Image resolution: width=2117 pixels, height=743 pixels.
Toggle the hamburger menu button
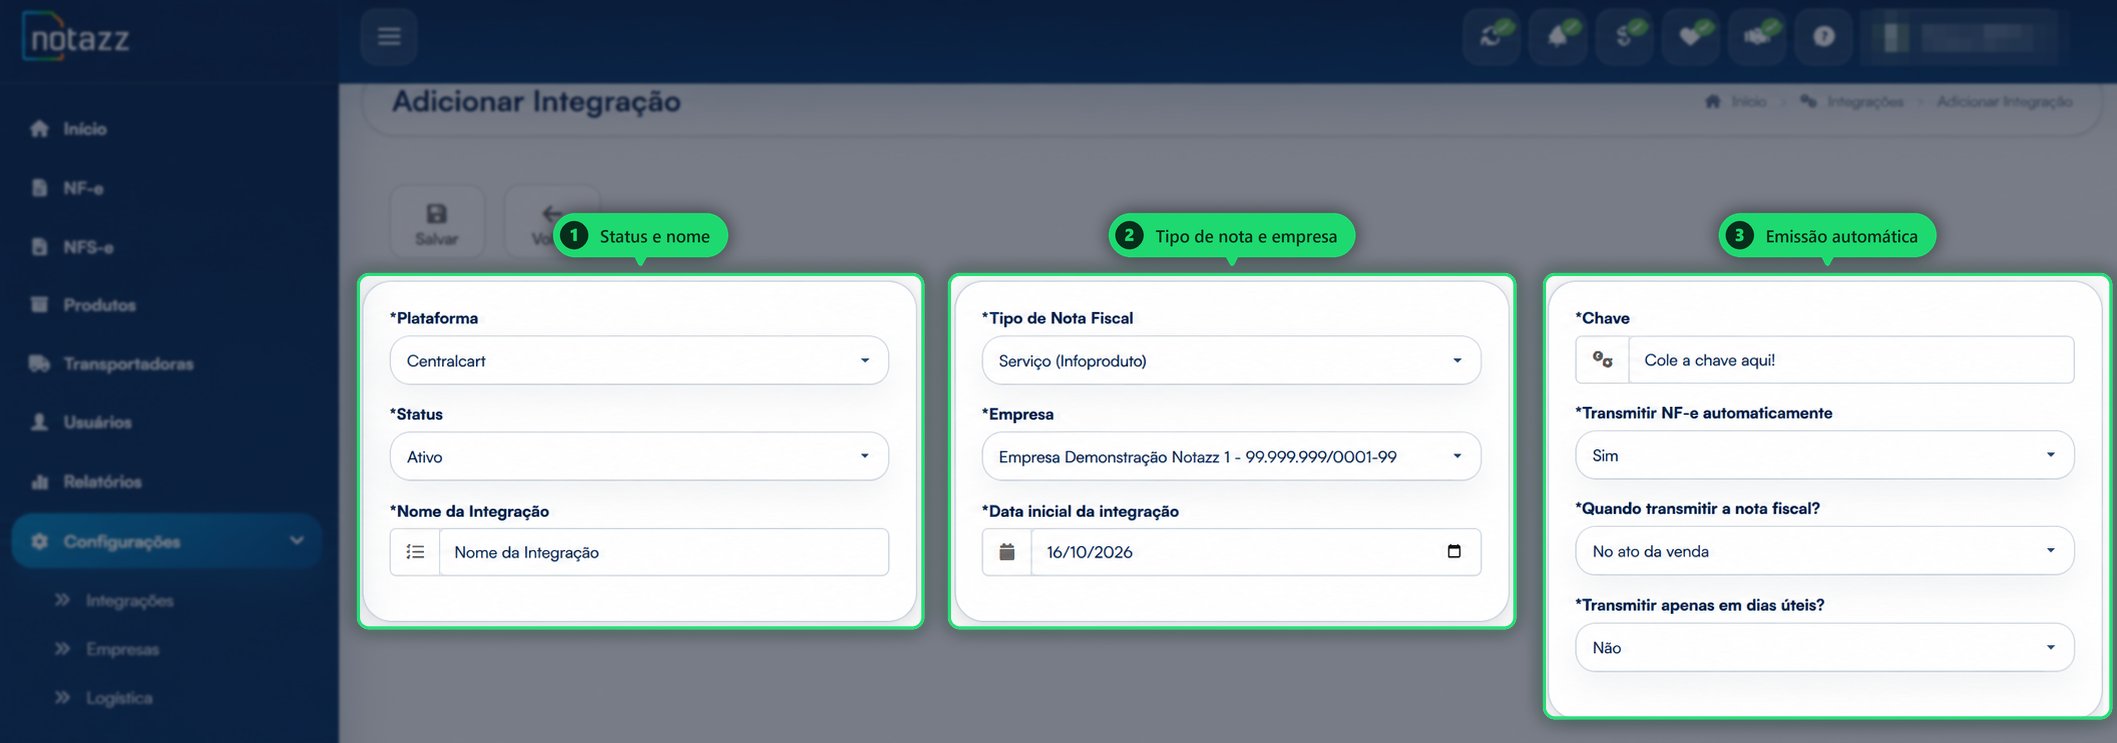pyautogui.click(x=389, y=37)
